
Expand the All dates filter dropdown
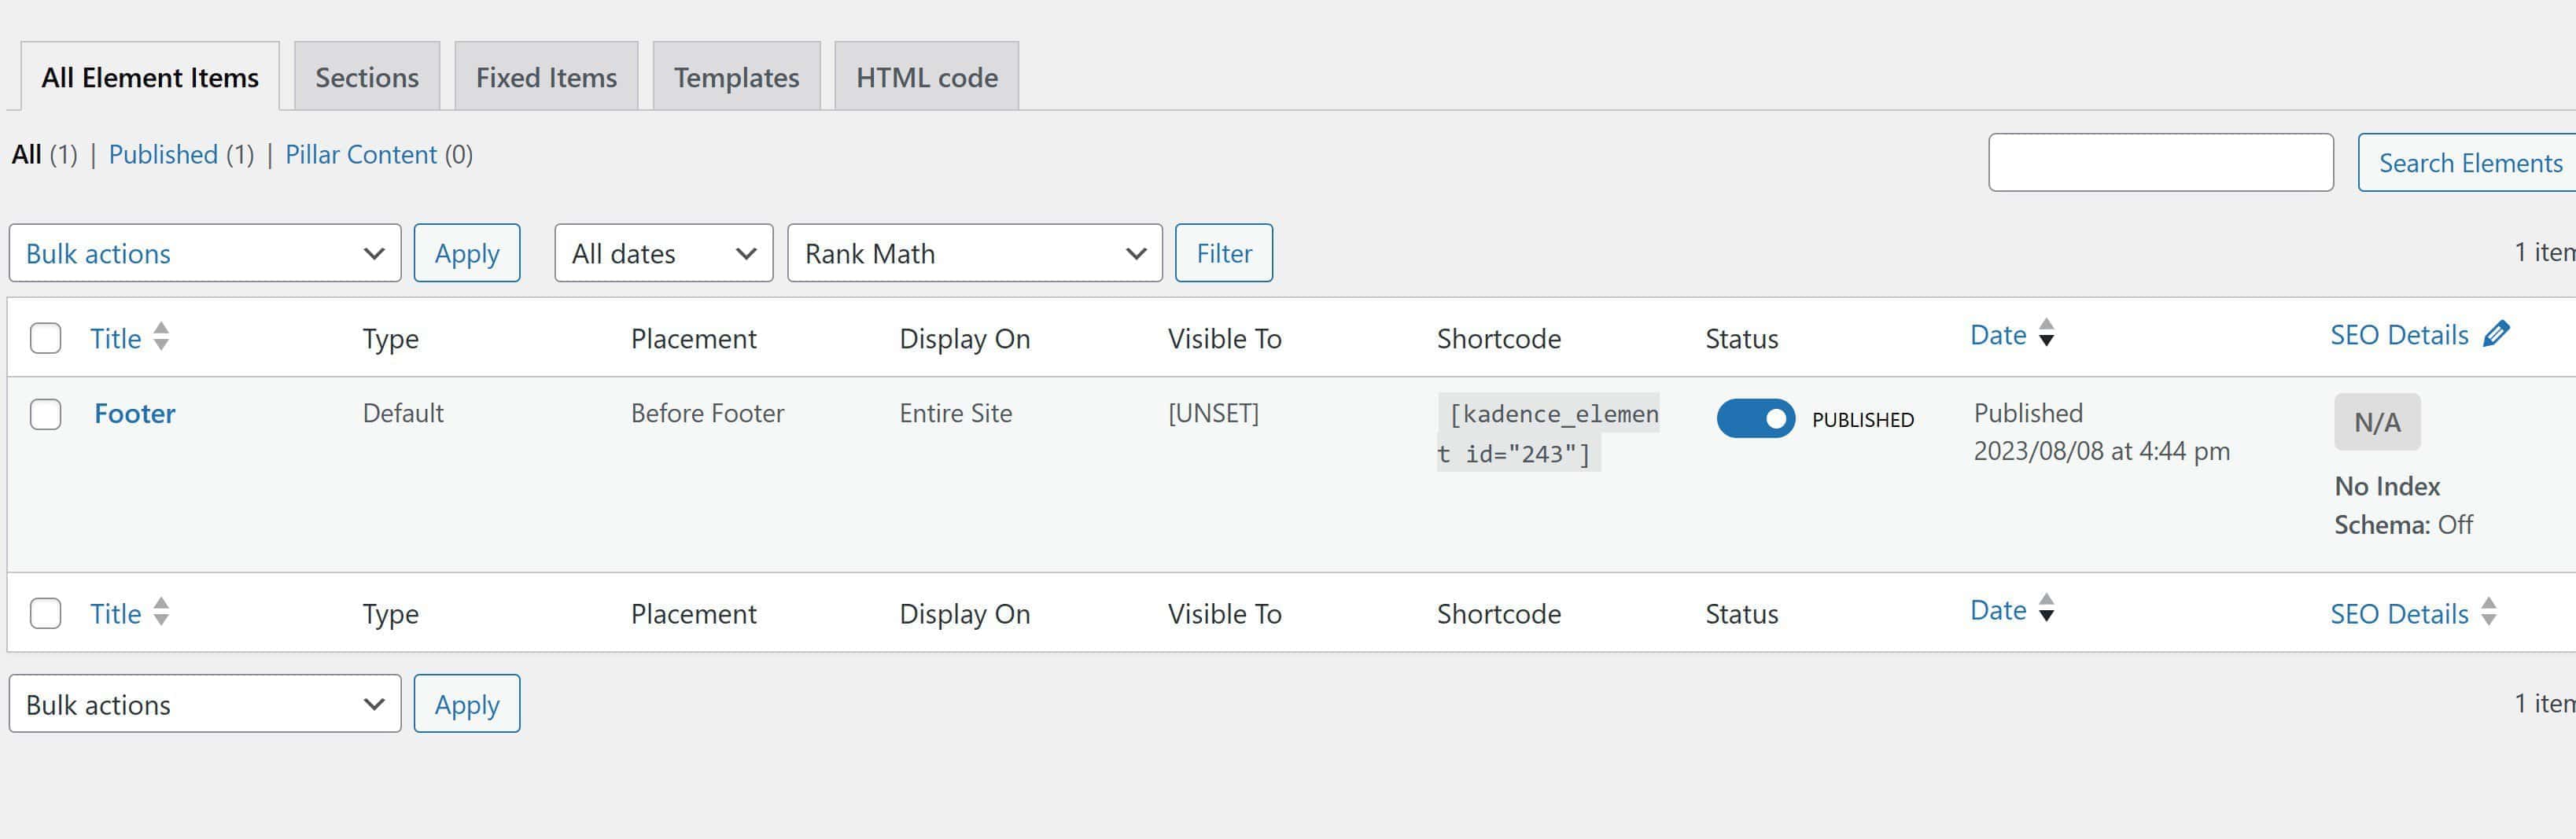click(x=663, y=253)
